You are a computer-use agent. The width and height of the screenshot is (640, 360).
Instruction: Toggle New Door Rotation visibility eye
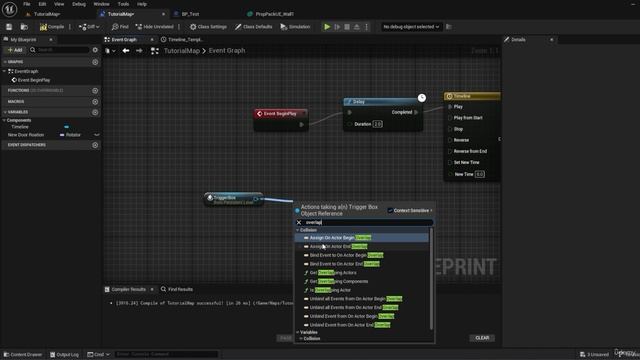[97, 135]
